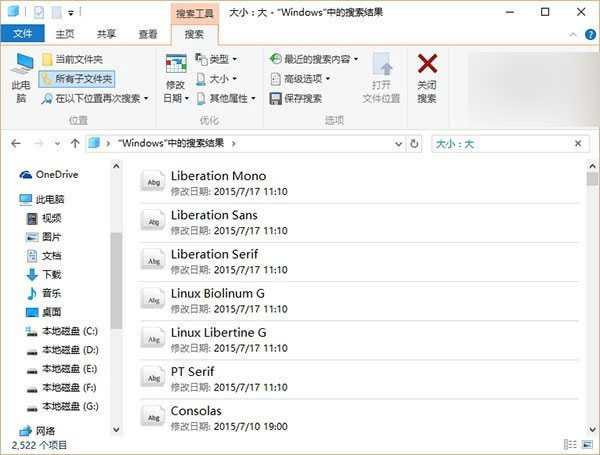Screen dimensions: 600x455
Task: Click the navigation pane scroll down arrow
Action: (x=116, y=430)
